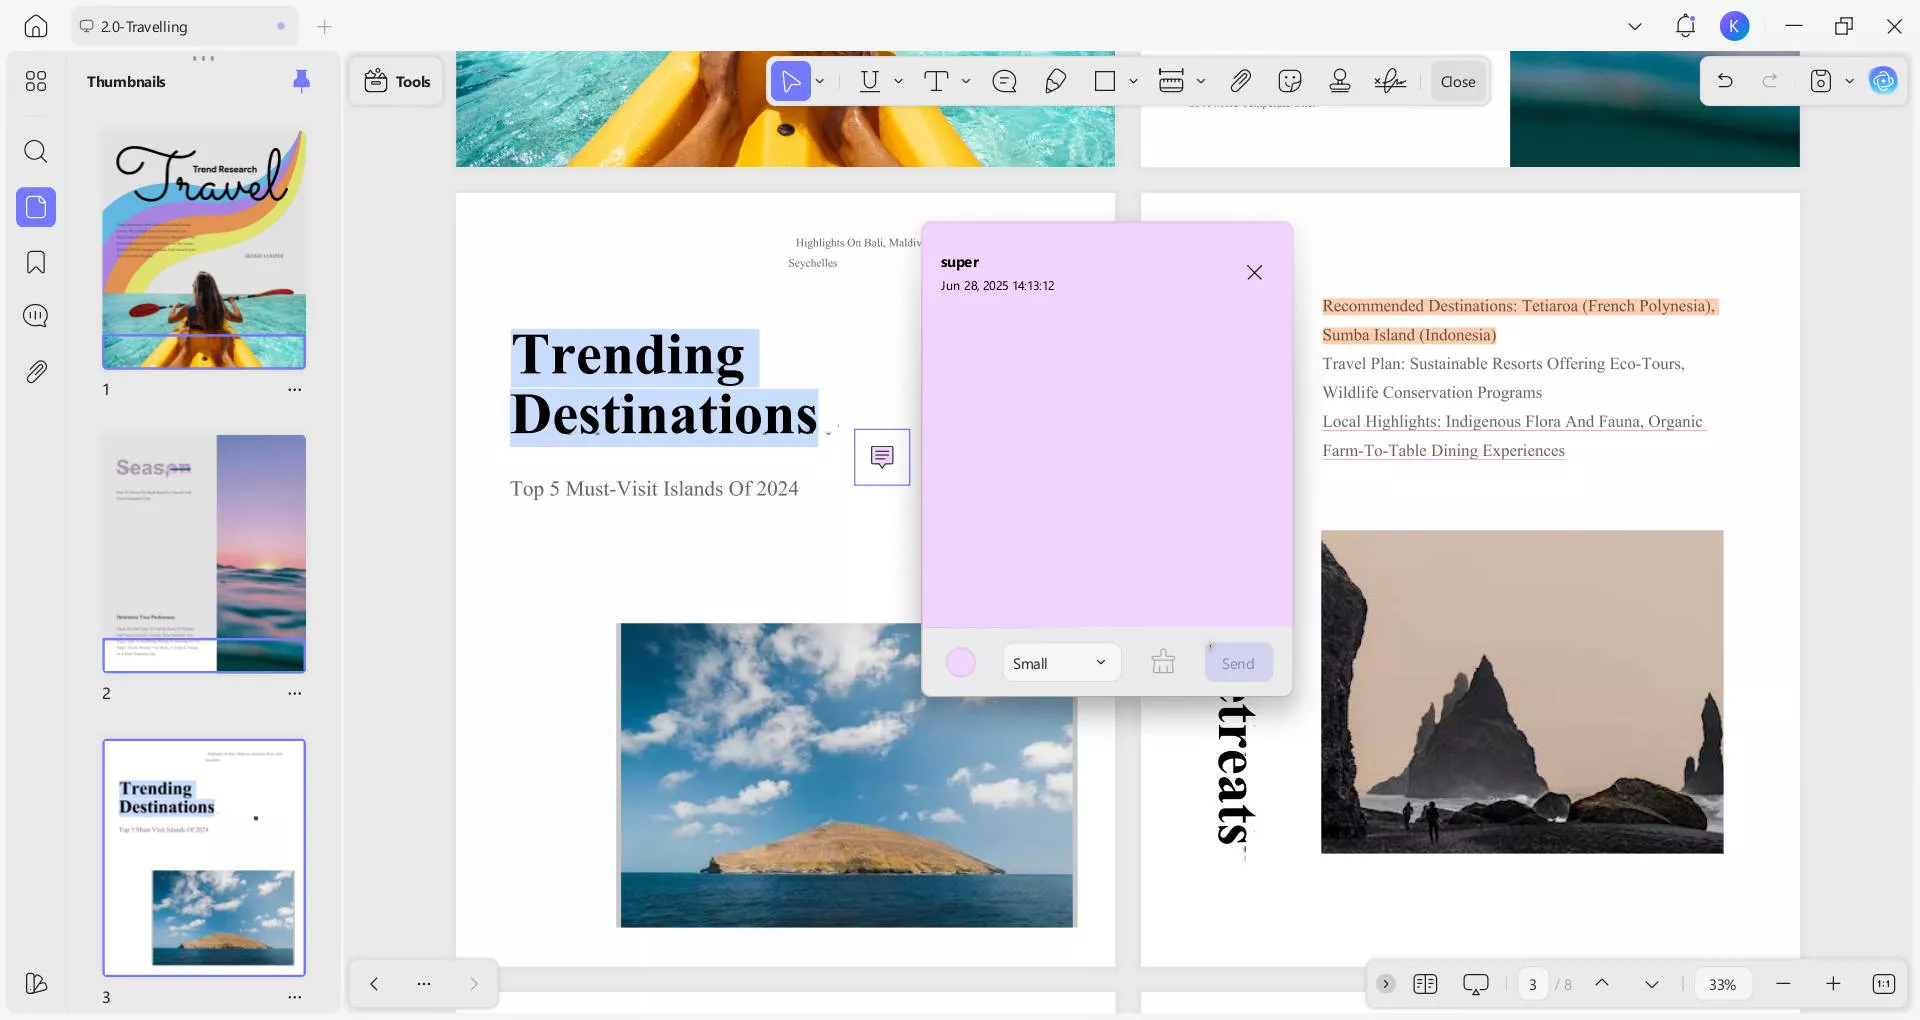Expand the Small font size dropdown

pos(1061,663)
